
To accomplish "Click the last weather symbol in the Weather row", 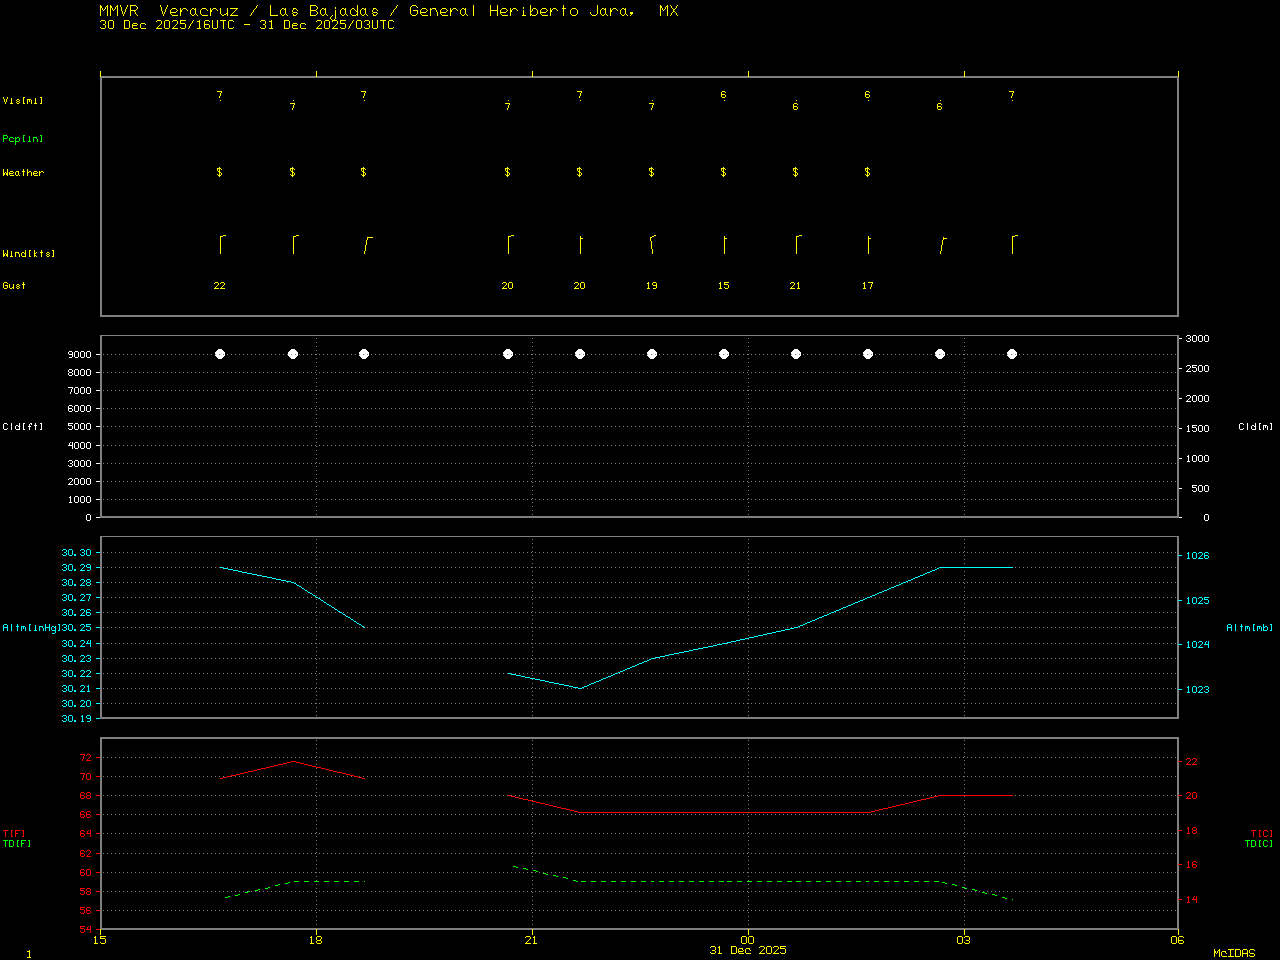I will (x=867, y=172).
